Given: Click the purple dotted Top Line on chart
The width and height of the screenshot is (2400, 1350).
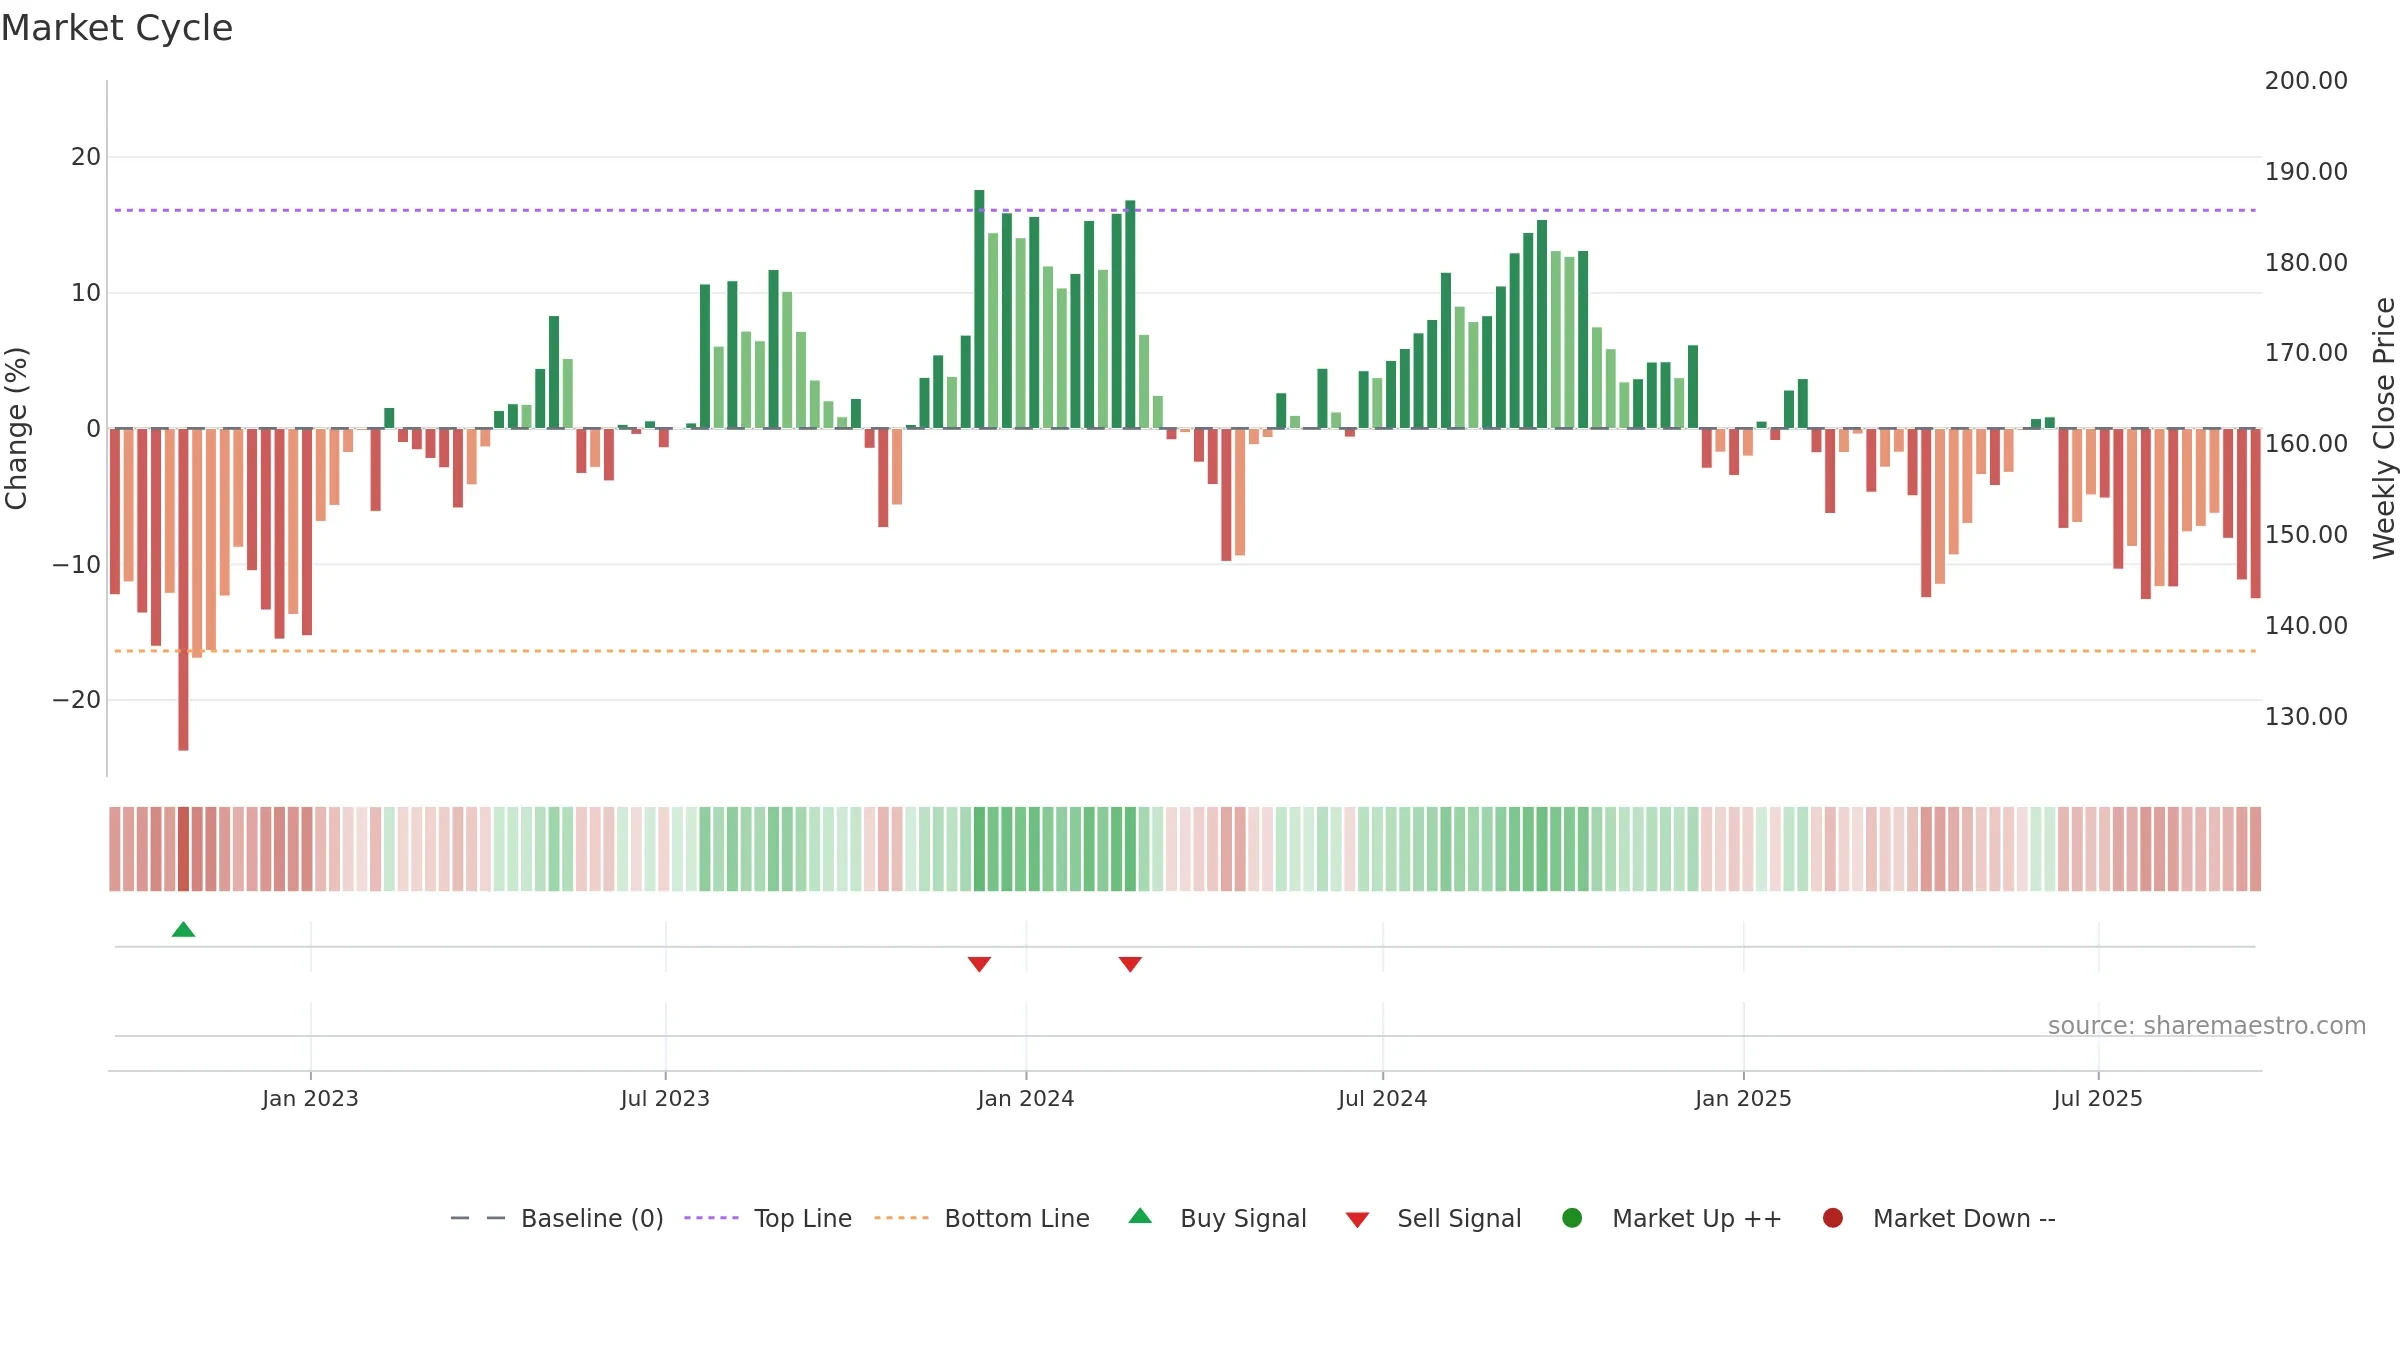Looking at the screenshot, I should click(x=1185, y=210).
